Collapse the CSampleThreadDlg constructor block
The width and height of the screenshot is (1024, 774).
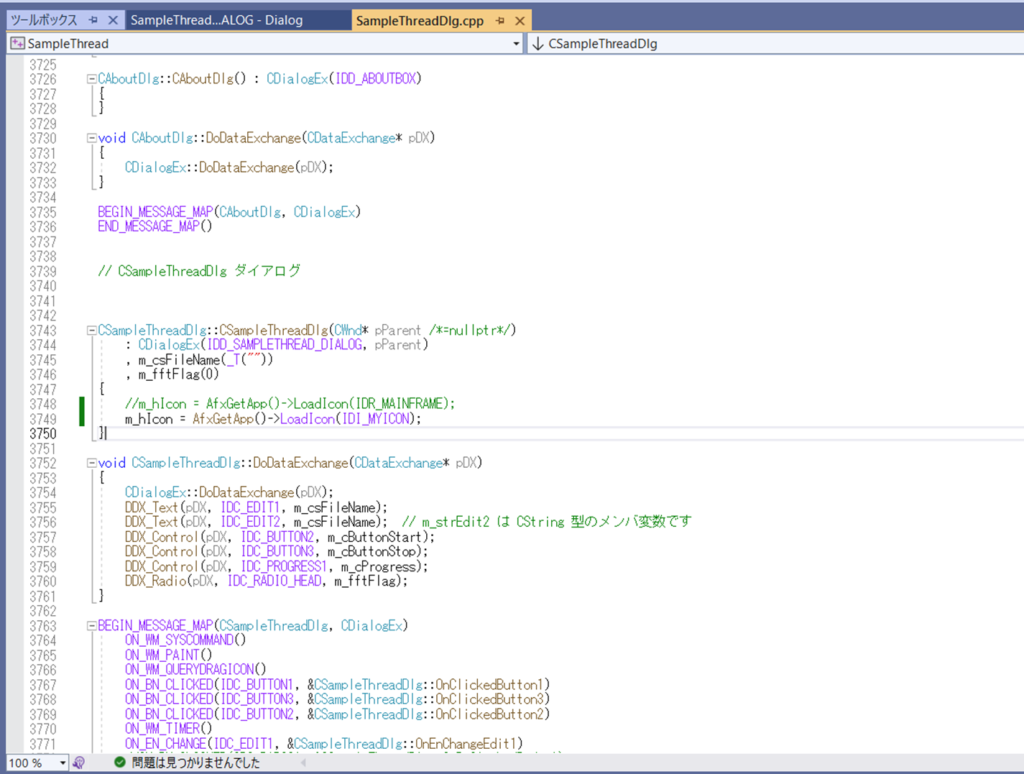tap(91, 330)
